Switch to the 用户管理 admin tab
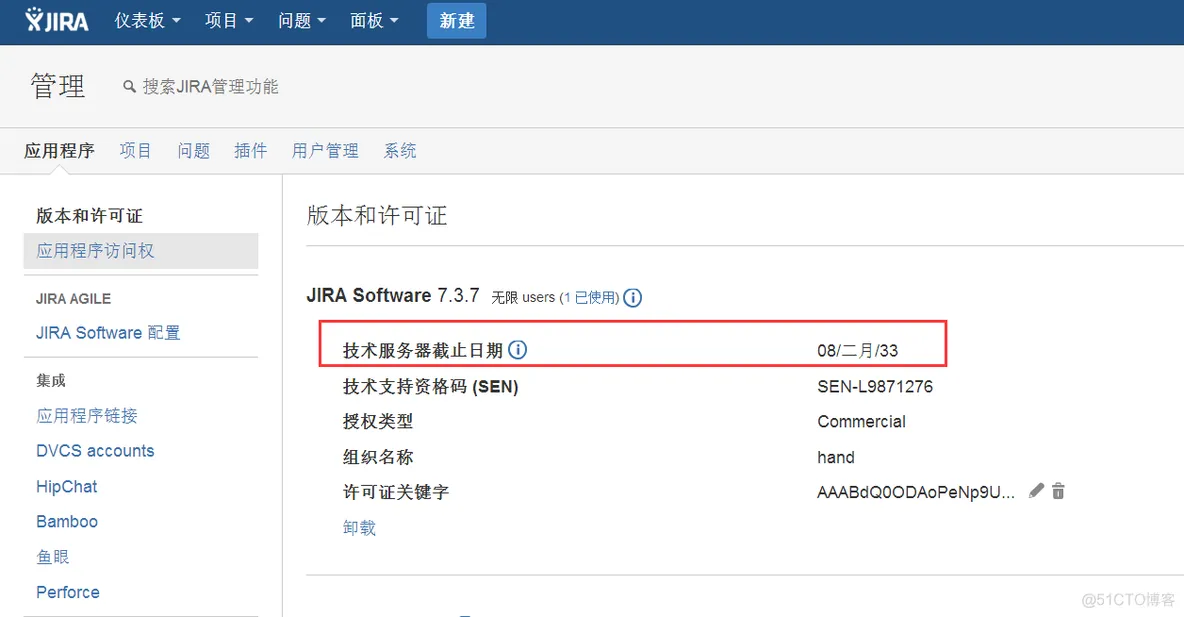 [325, 151]
